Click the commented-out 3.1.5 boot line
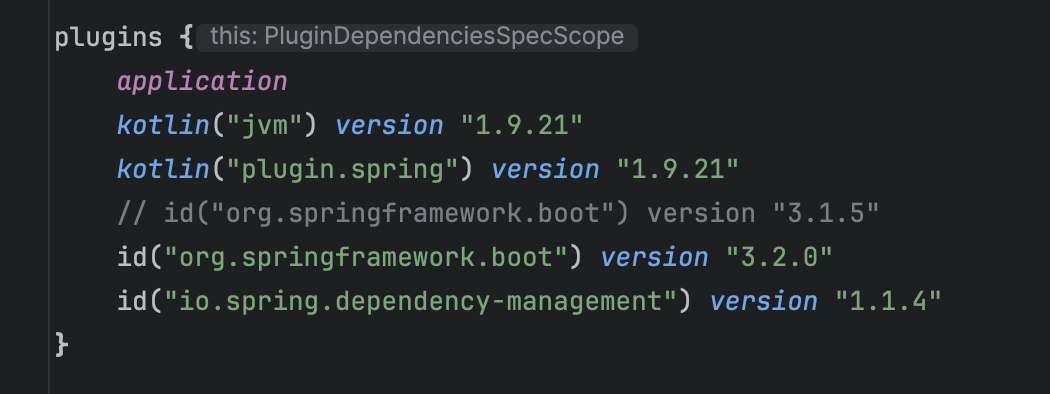Screen dimensions: 1050x394 [x=498, y=214]
